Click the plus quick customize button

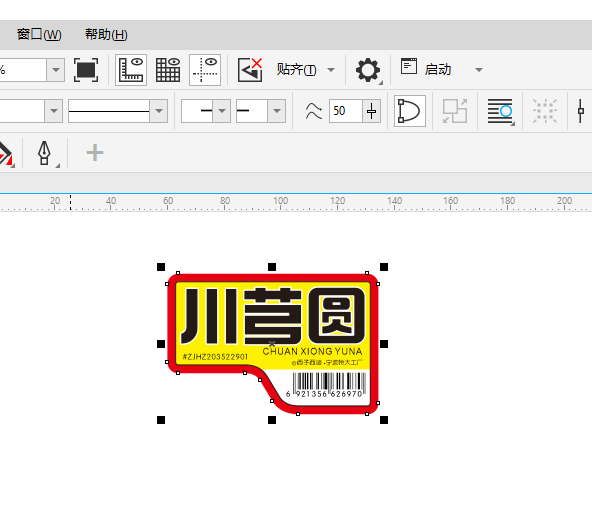click(95, 153)
